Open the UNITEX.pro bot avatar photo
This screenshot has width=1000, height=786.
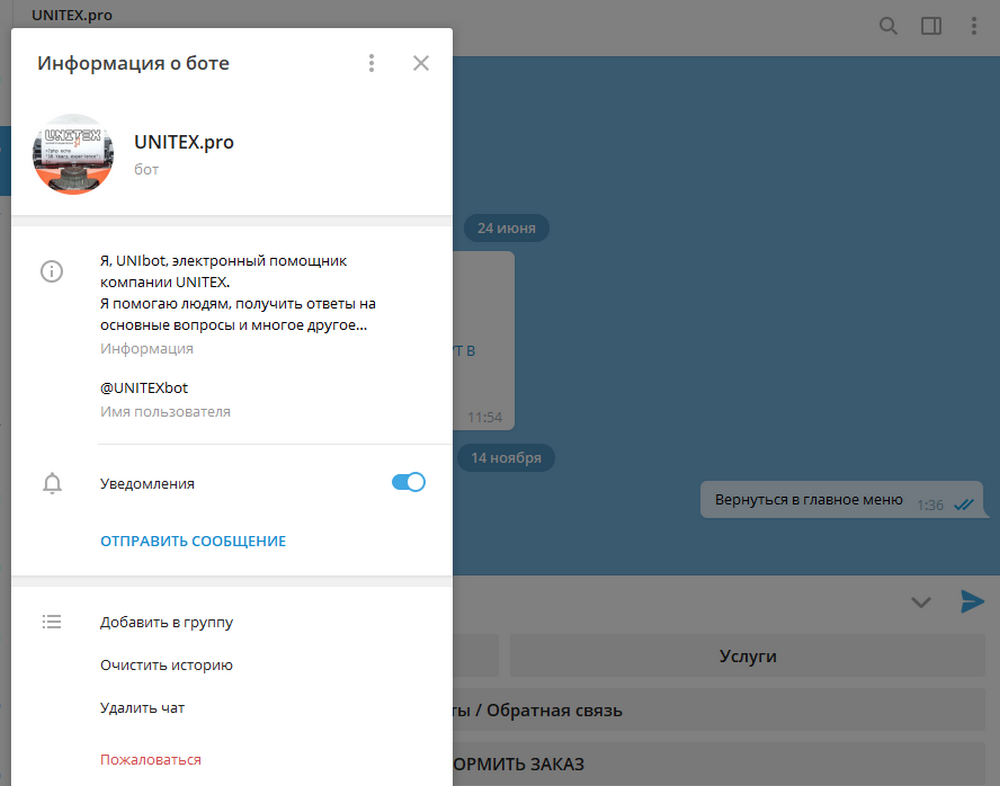[x=73, y=154]
